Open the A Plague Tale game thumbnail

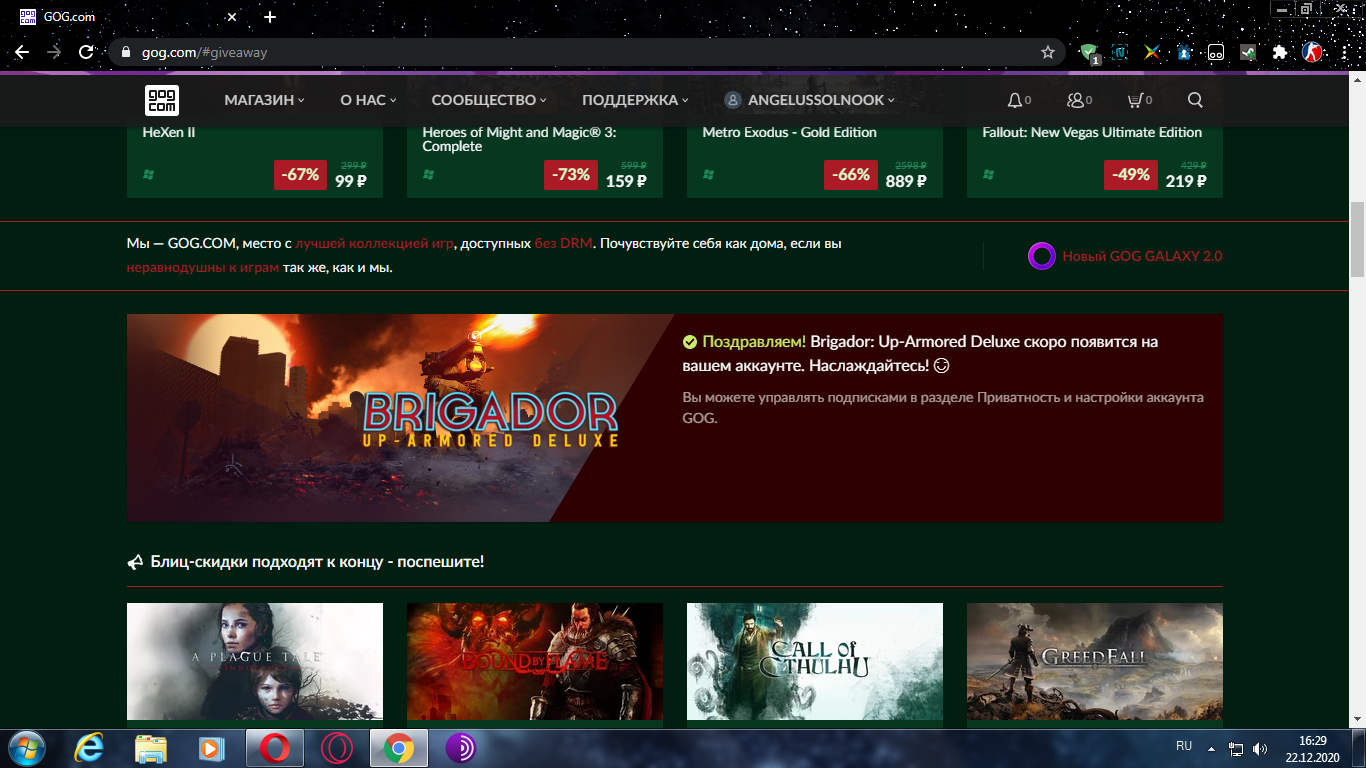tap(255, 661)
